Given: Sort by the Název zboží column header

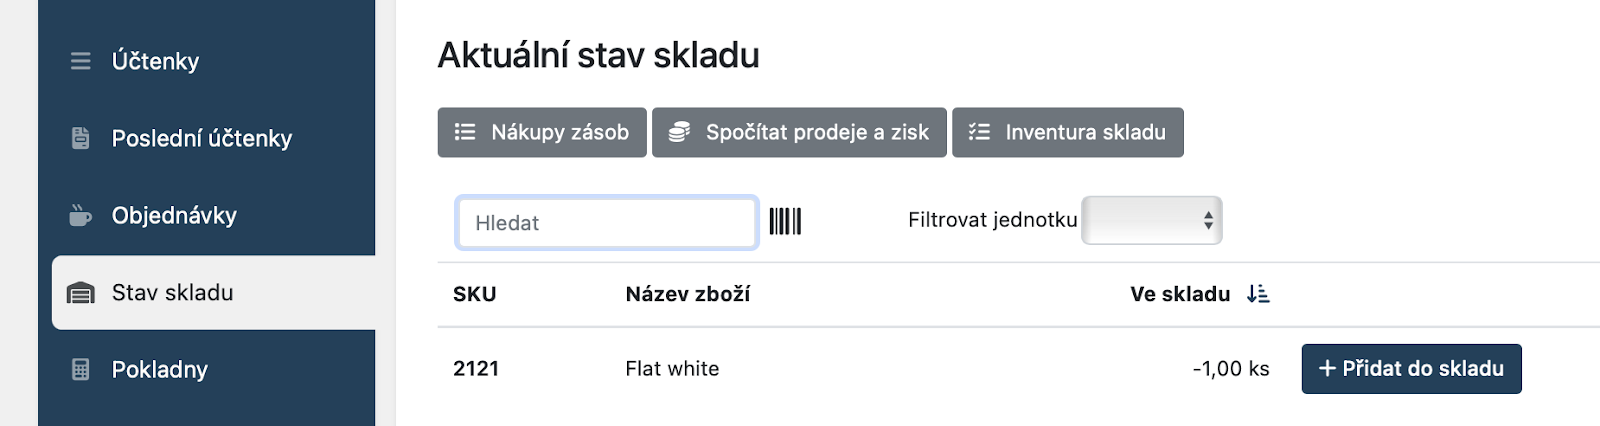Looking at the screenshot, I should [x=688, y=294].
